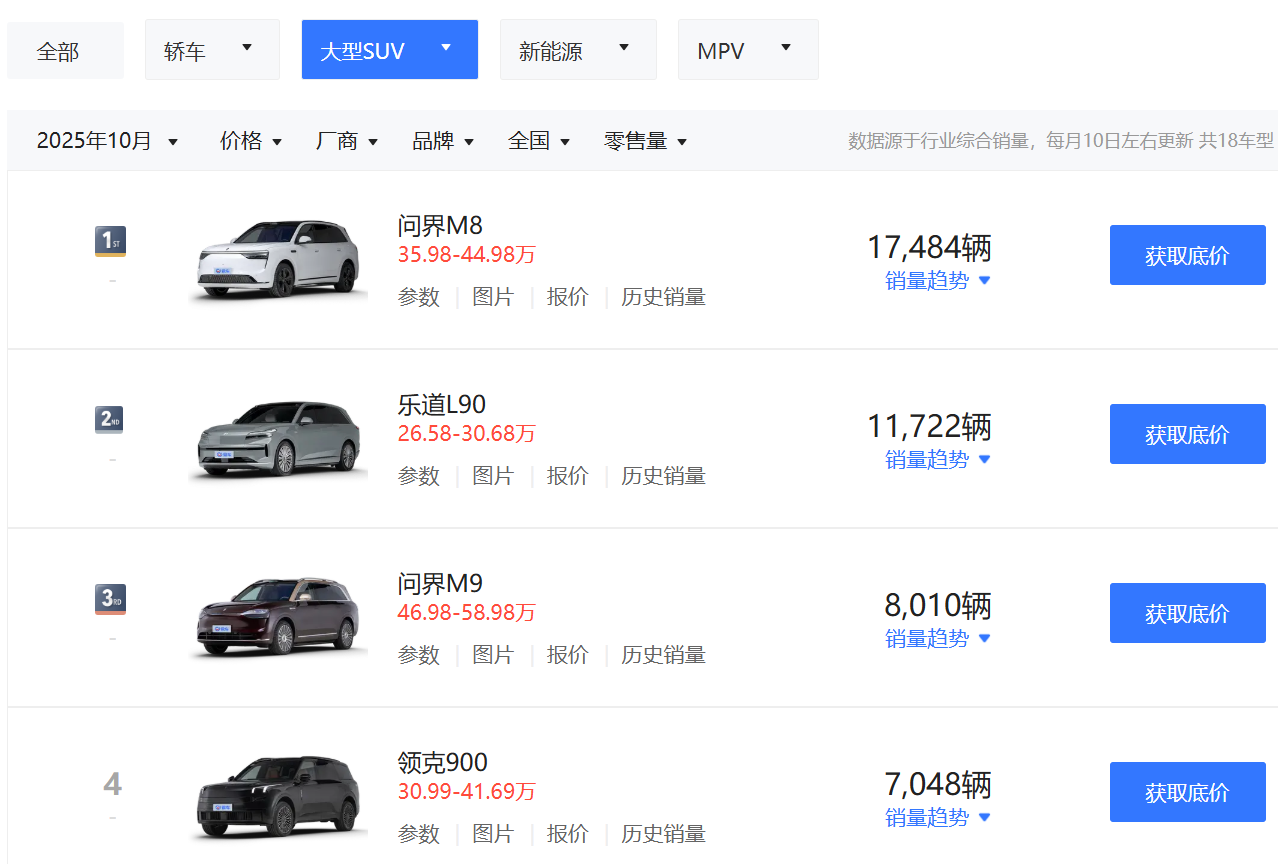The height and width of the screenshot is (864, 1278).
Task: Expand the 零售量 sort dropdown
Action: coord(646,141)
